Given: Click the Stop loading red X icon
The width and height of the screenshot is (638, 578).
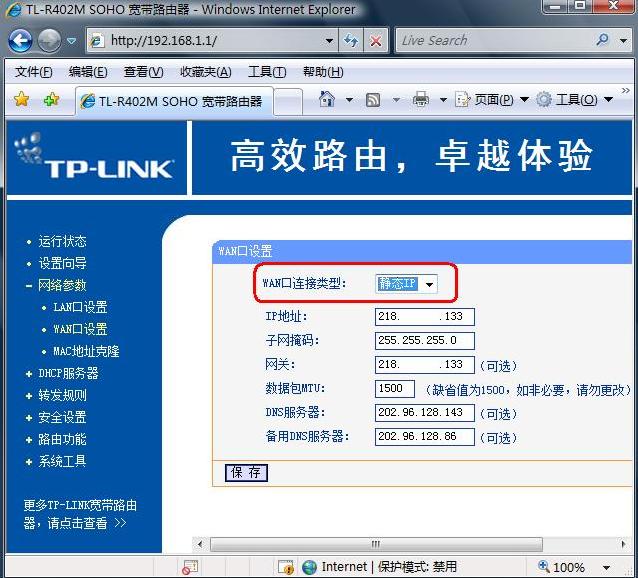Looking at the screenshot, I should coord(376,41).
